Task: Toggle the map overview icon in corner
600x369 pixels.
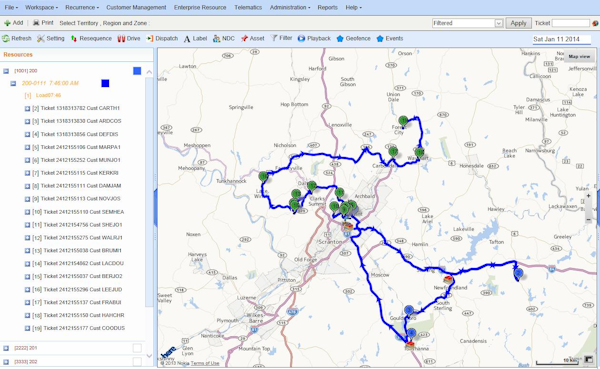Action: (589, 359)
